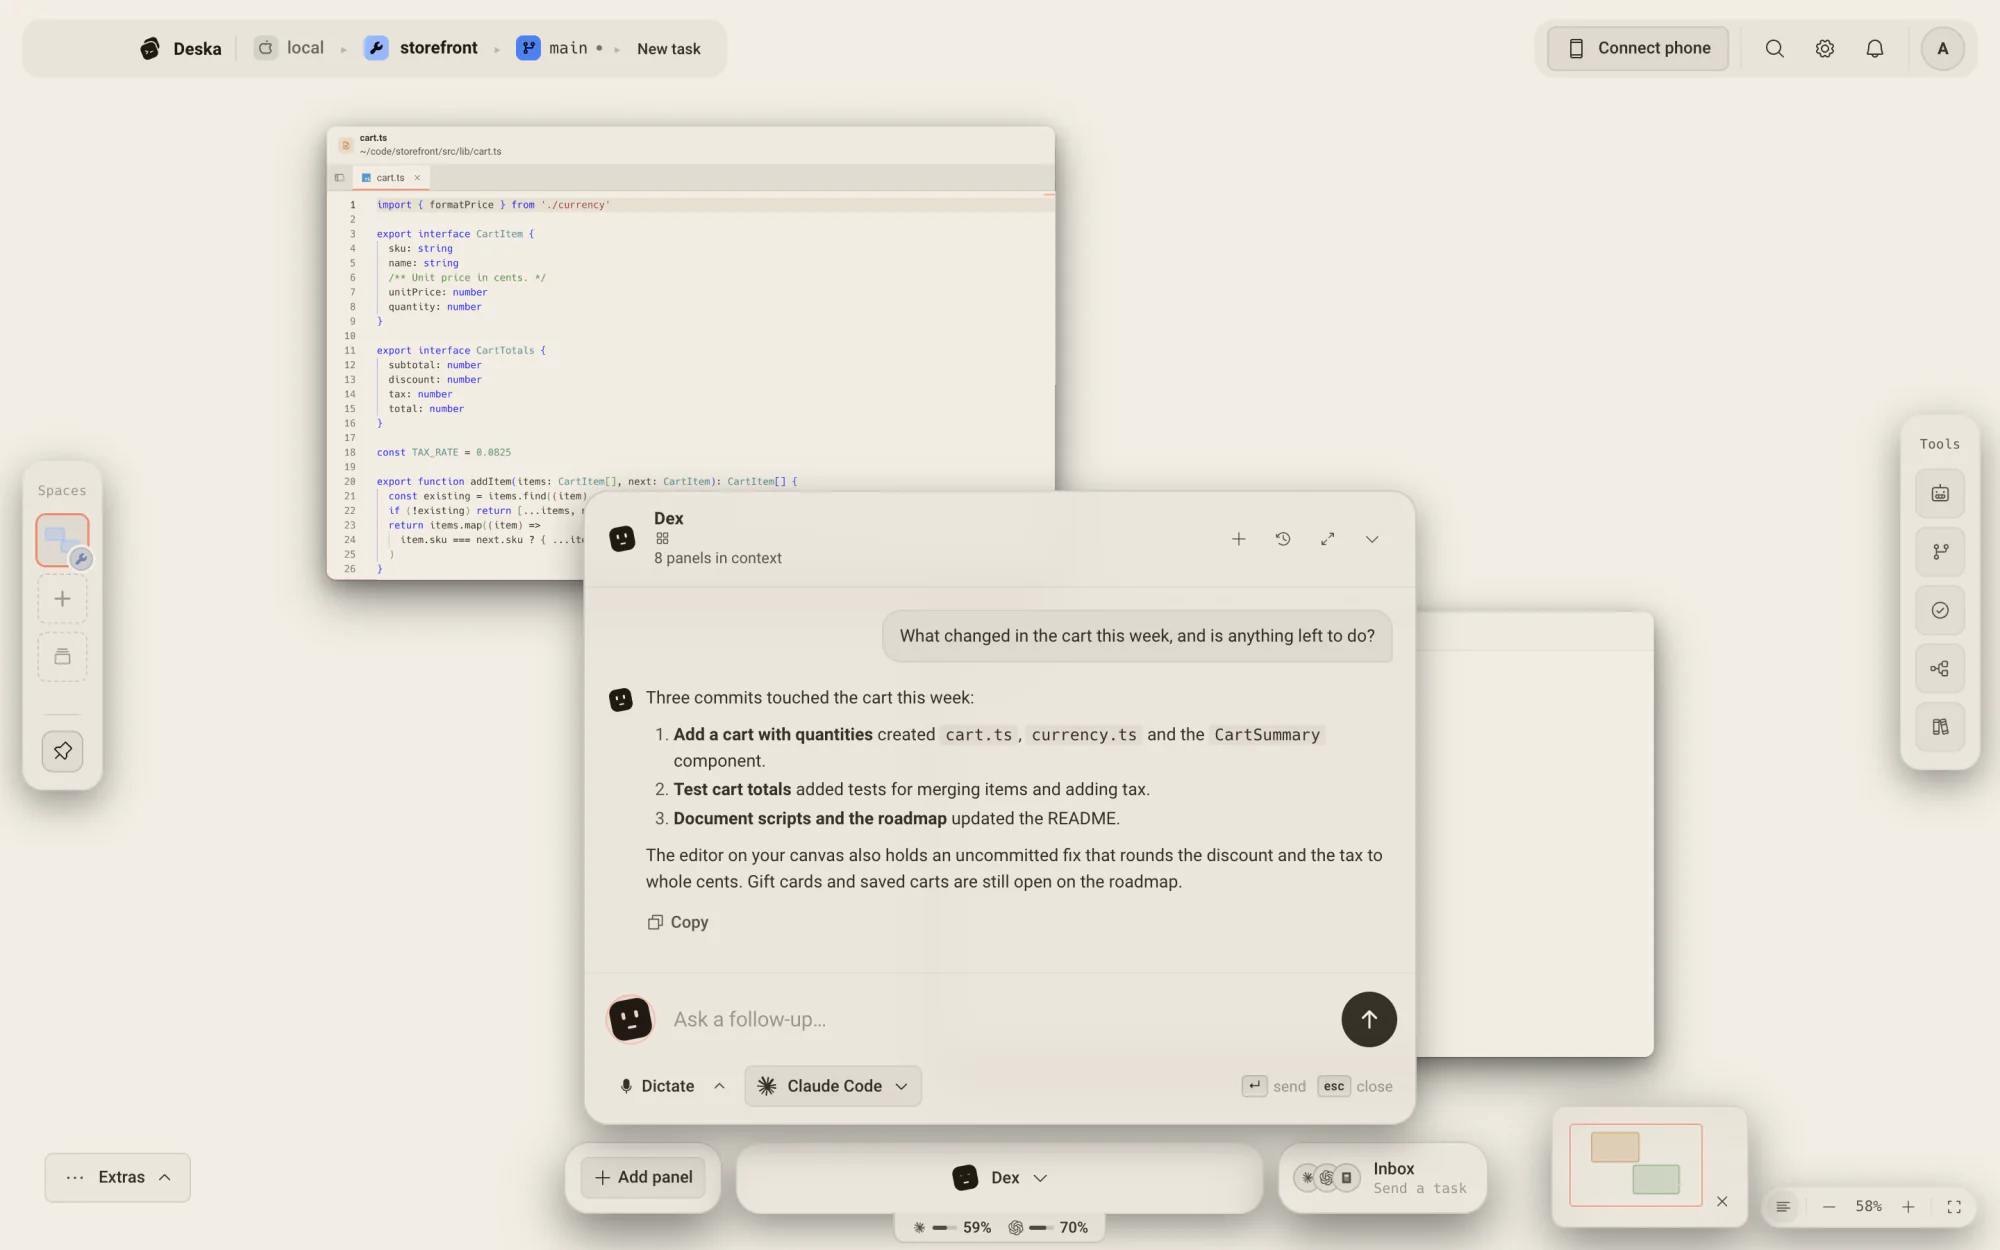Click the Dictate microphone button
The width and height of the screenshot is (2000, 1250).
coord(656,1086)
